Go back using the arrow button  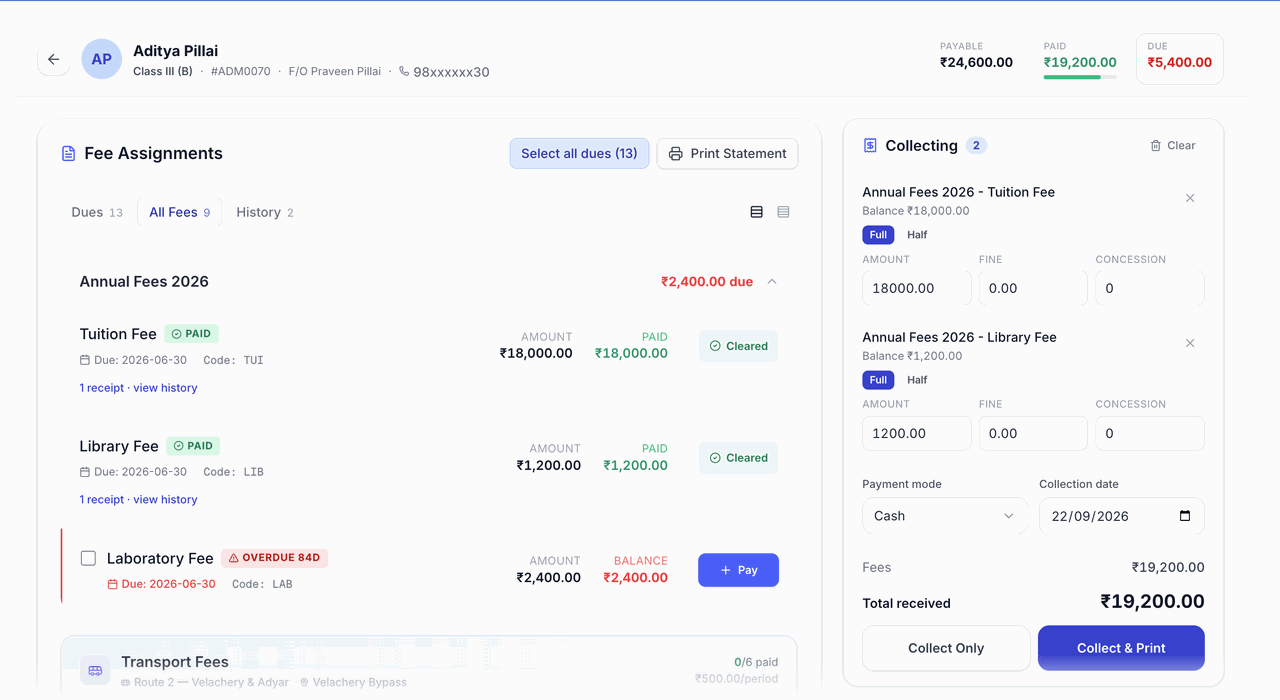pos(54,60)
